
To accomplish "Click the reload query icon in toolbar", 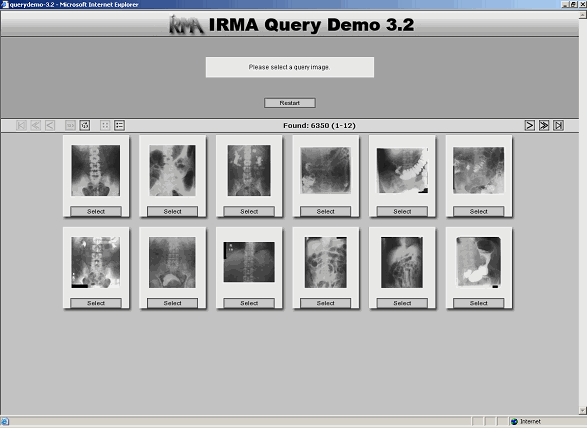I will coord(85,125).
